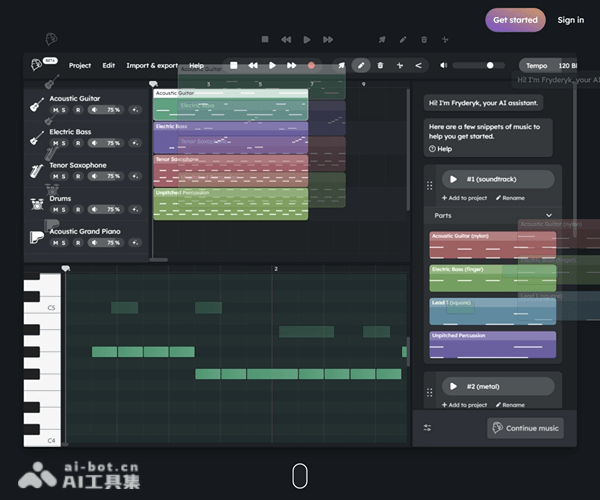Open settings sliders icon beside Continue music
Viewport: 600px width, 500px height.
click(427, 428)
